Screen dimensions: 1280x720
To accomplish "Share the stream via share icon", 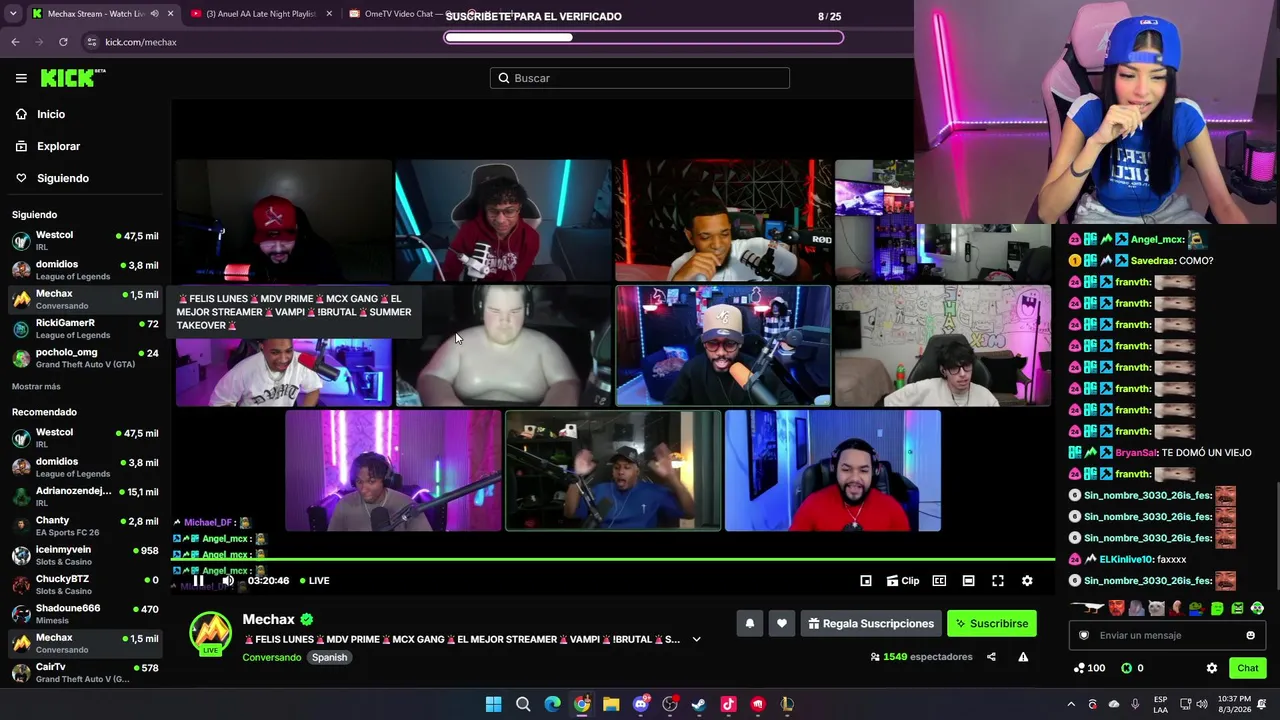I will coord(991,657).
